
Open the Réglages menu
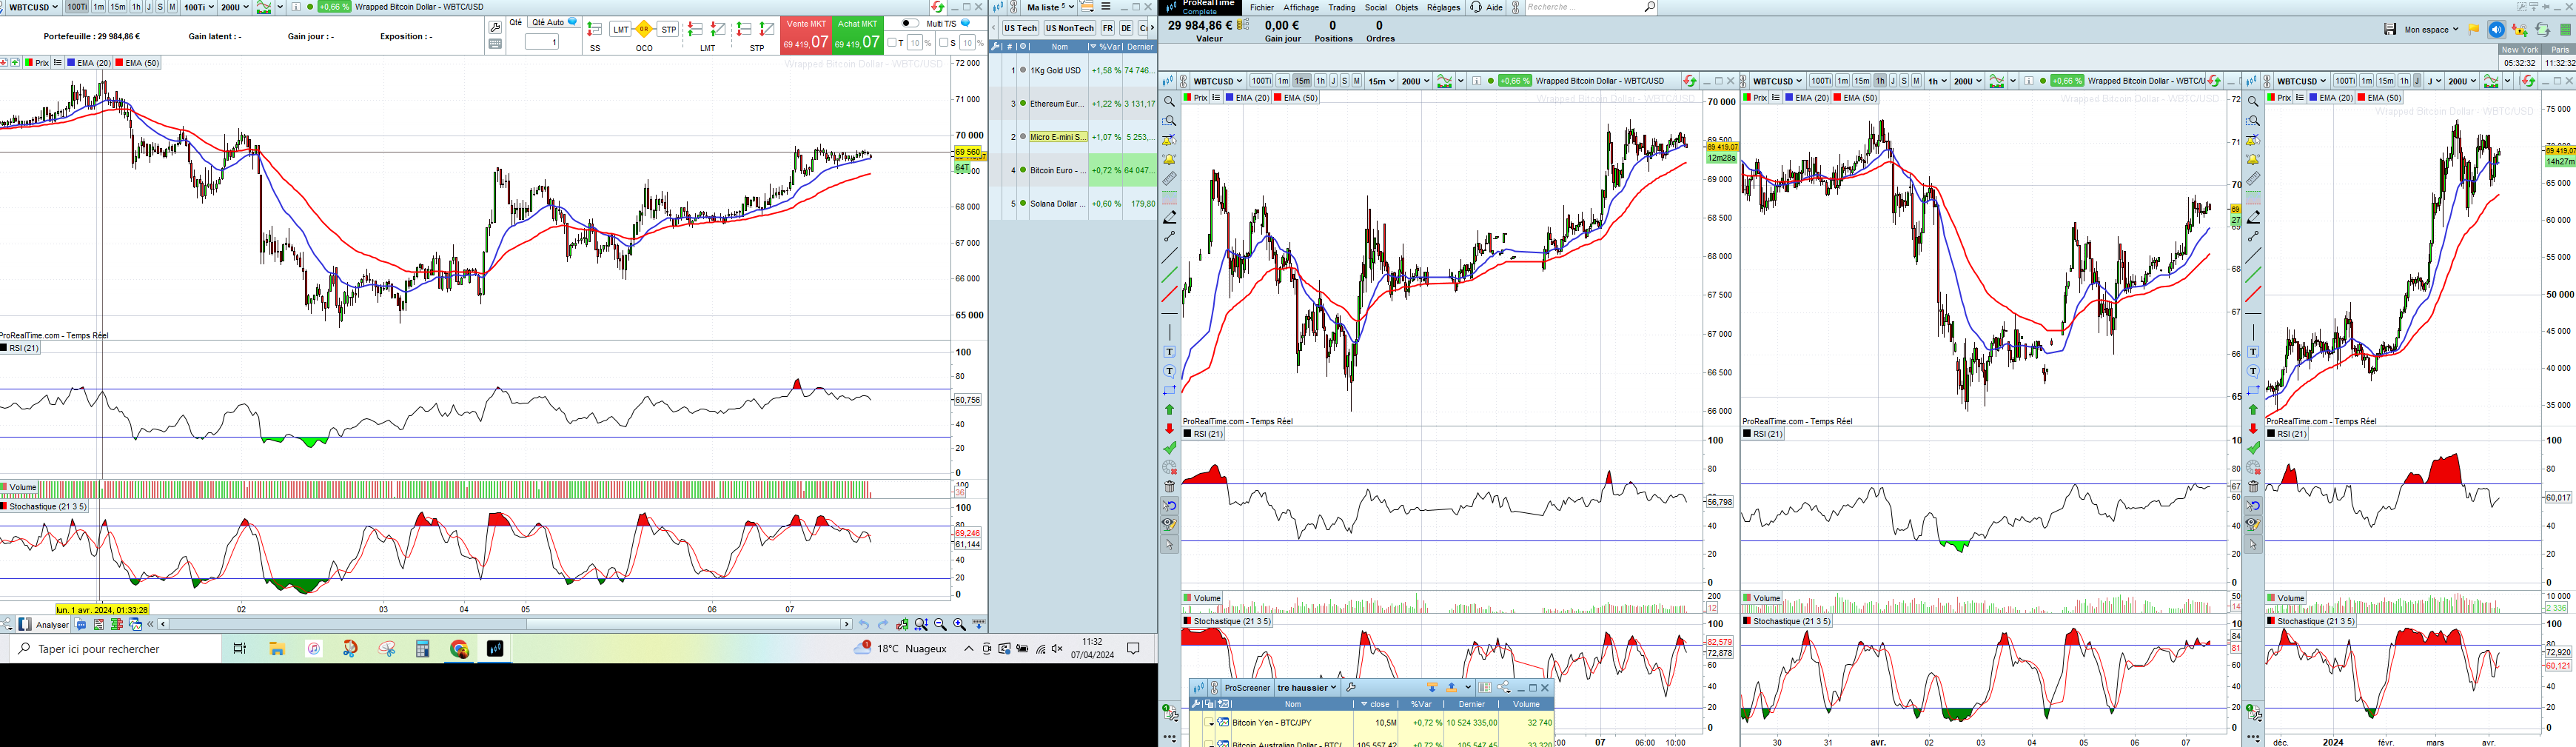coord(1443,7)
